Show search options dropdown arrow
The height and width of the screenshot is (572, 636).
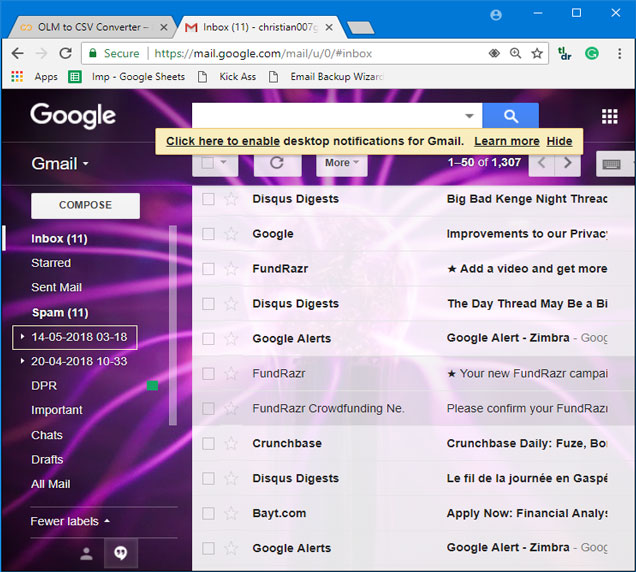(x=469, y=116)
